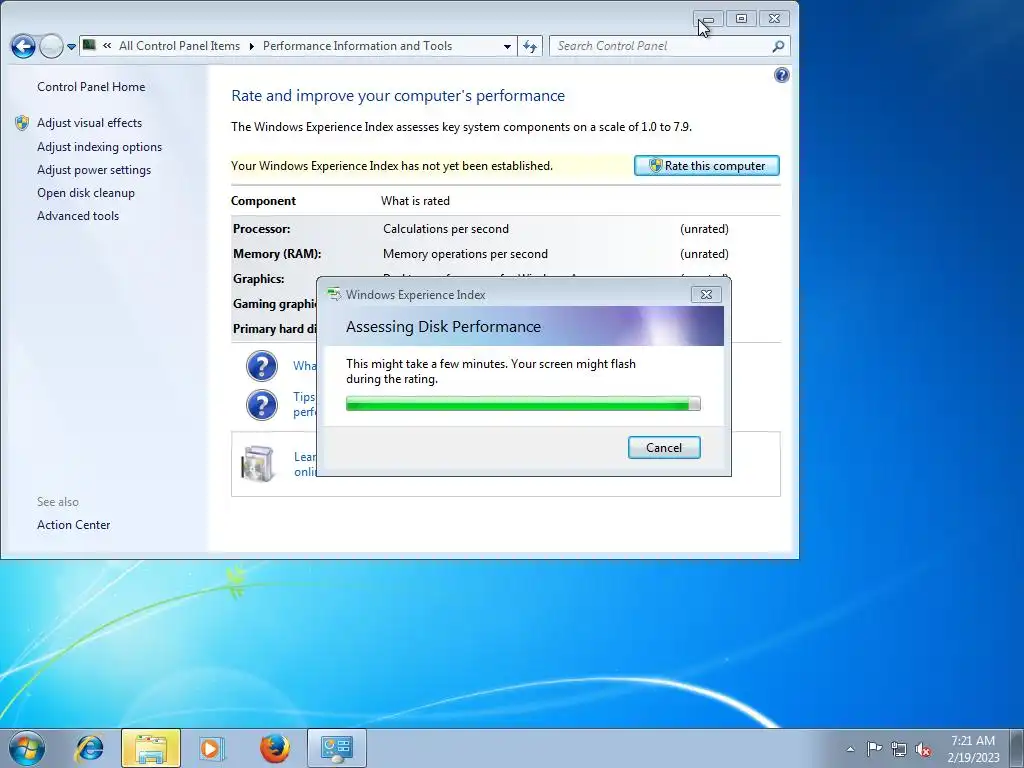Open Control Panel Home link
Image resolution: width=1024 pixels, height=768 pixels.
[x=91, y=87]
